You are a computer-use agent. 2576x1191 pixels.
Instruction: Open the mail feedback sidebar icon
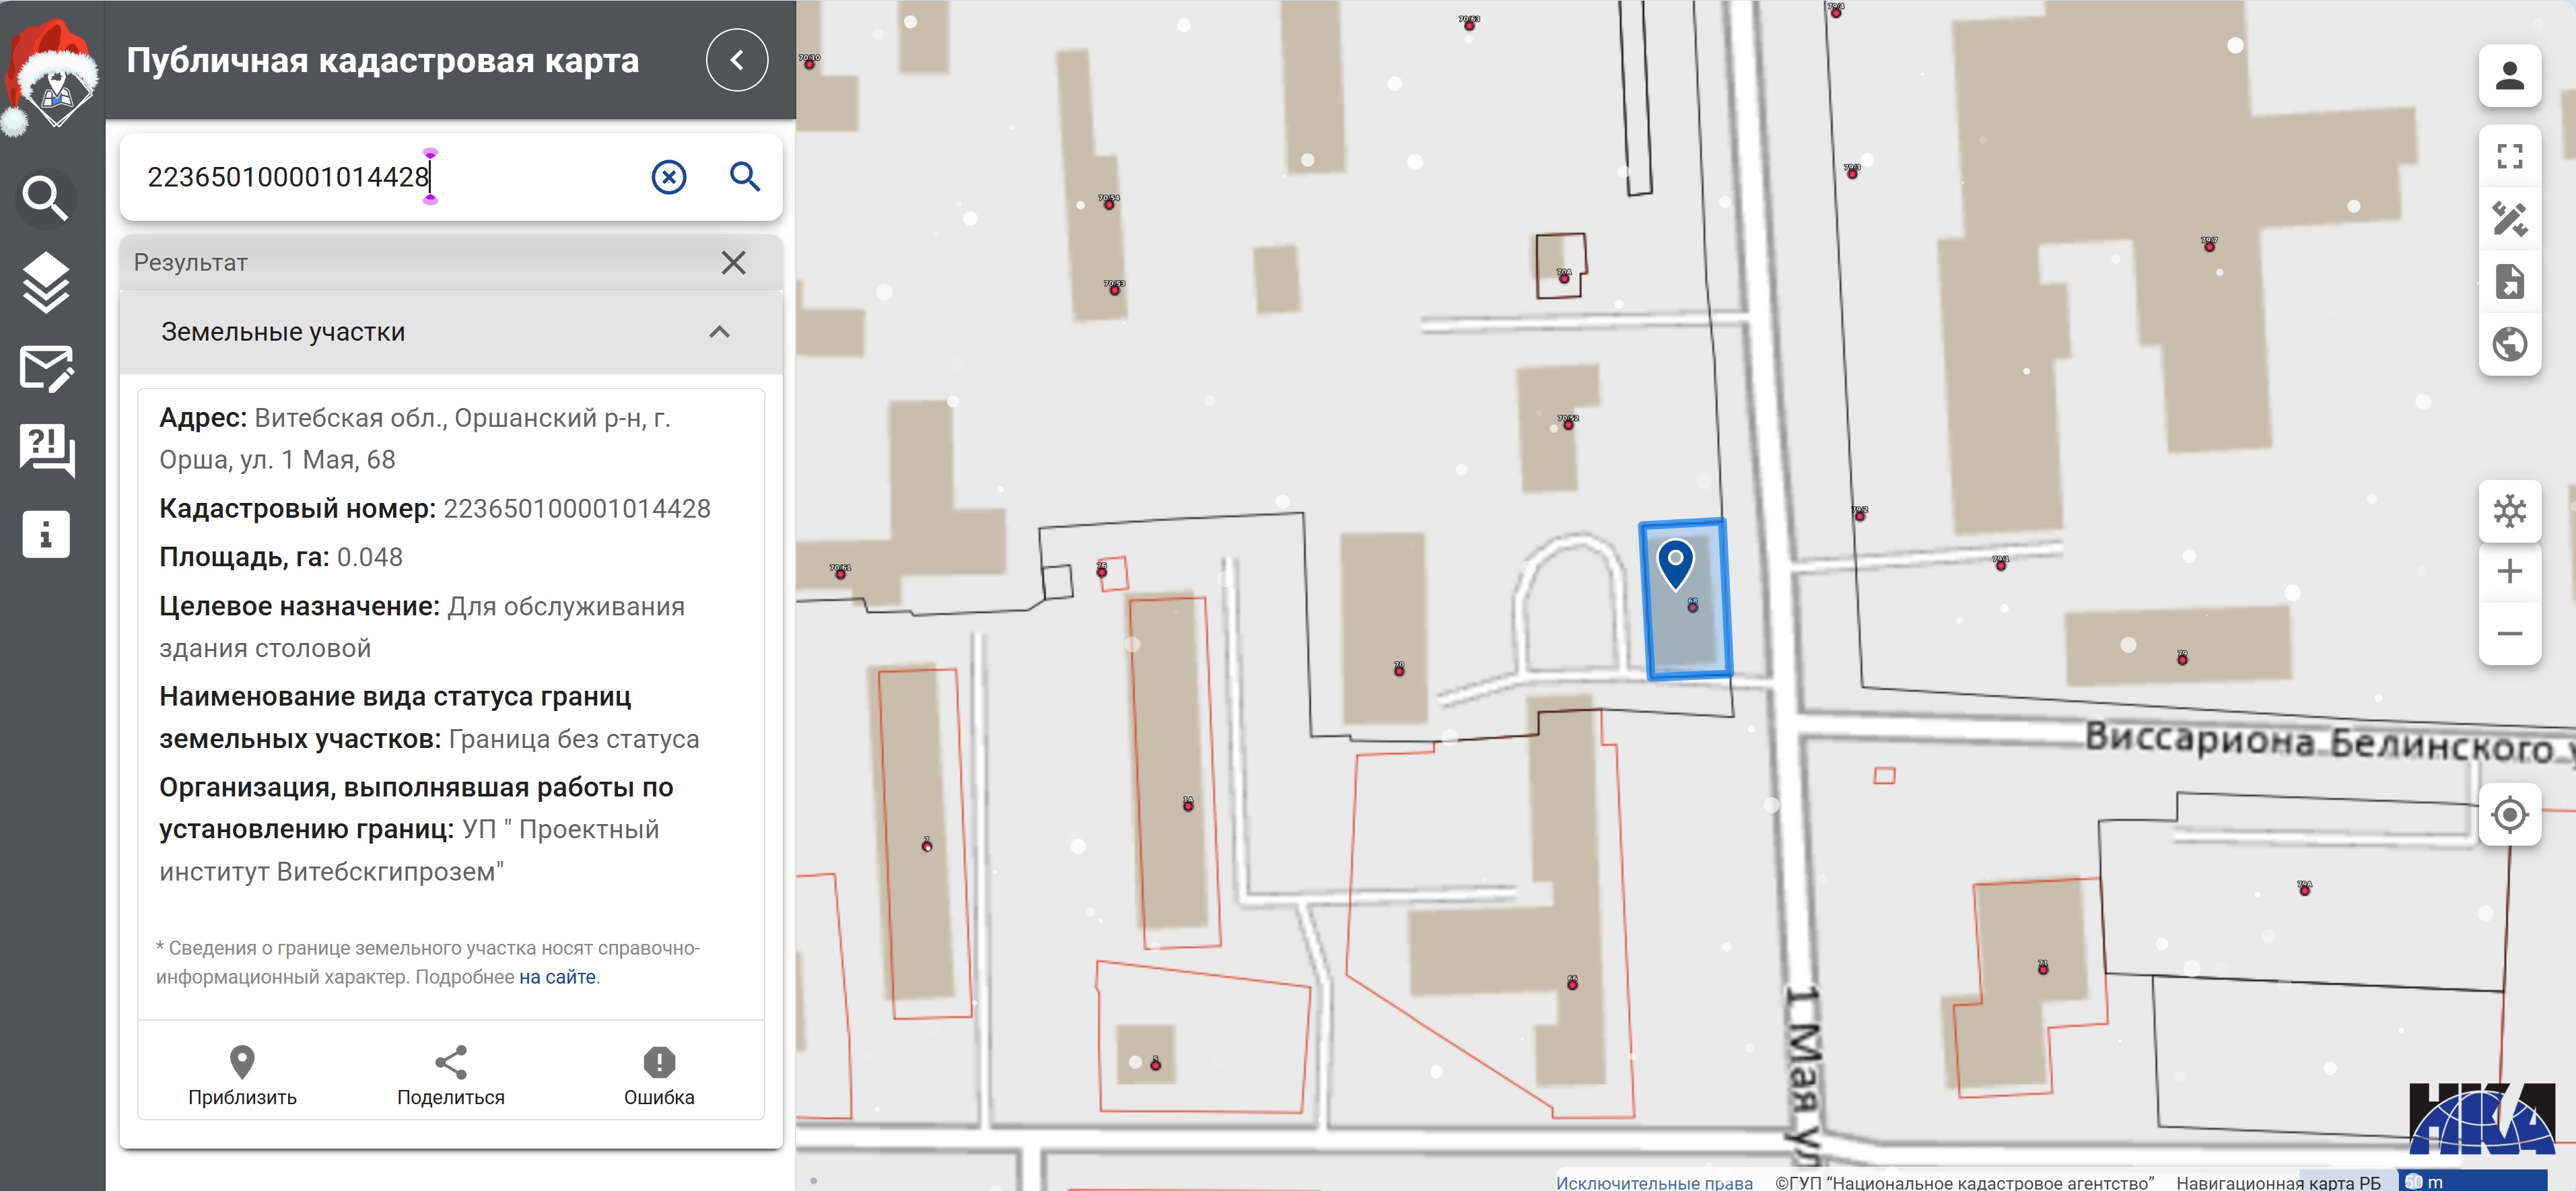pyautogui.click(x=45, y=369)
